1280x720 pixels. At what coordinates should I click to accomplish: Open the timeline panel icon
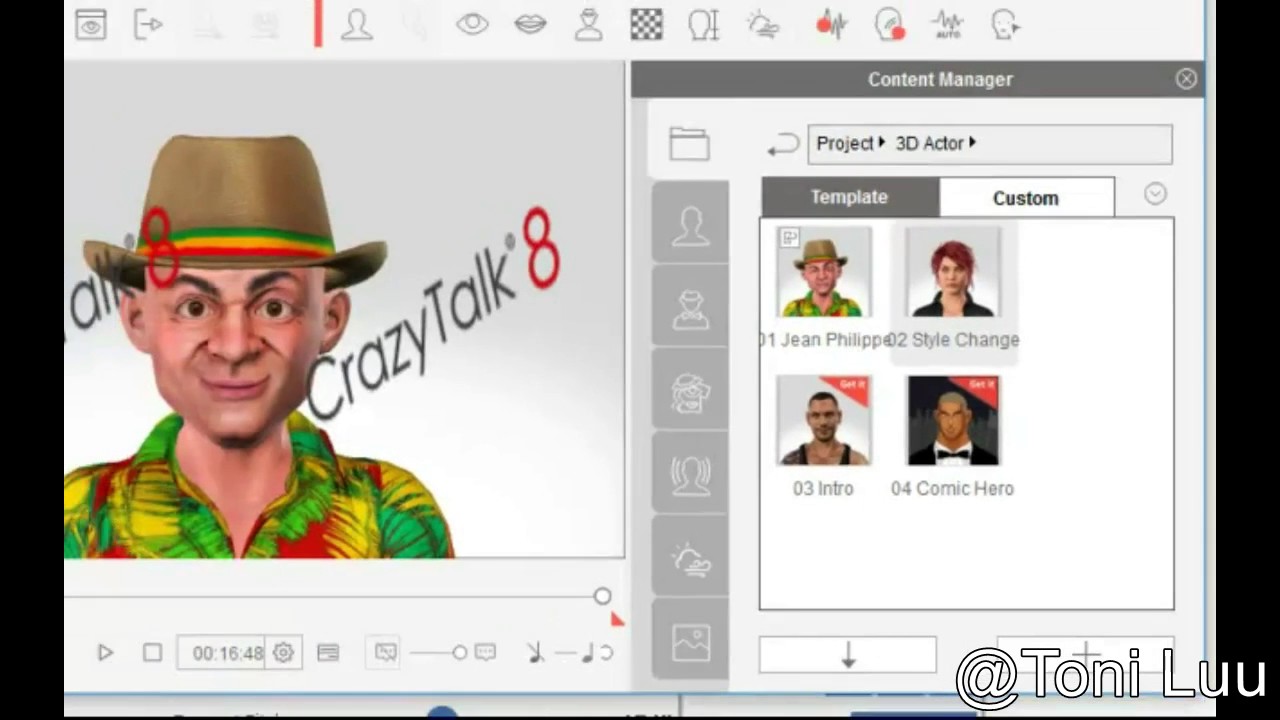click(328, 653)
